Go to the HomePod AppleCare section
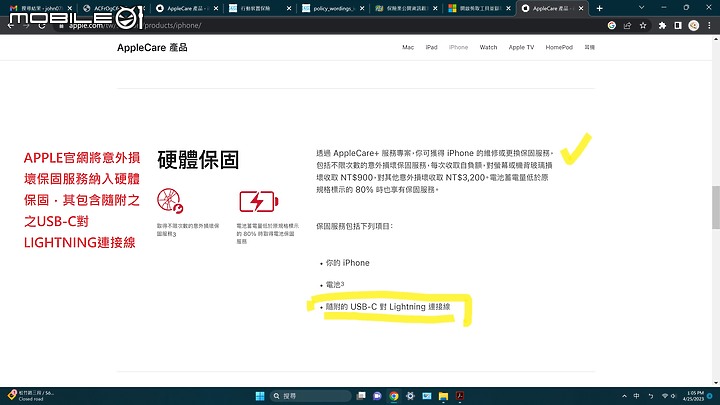The height and width of the screenshot is (405, 720). pos(559,47)
